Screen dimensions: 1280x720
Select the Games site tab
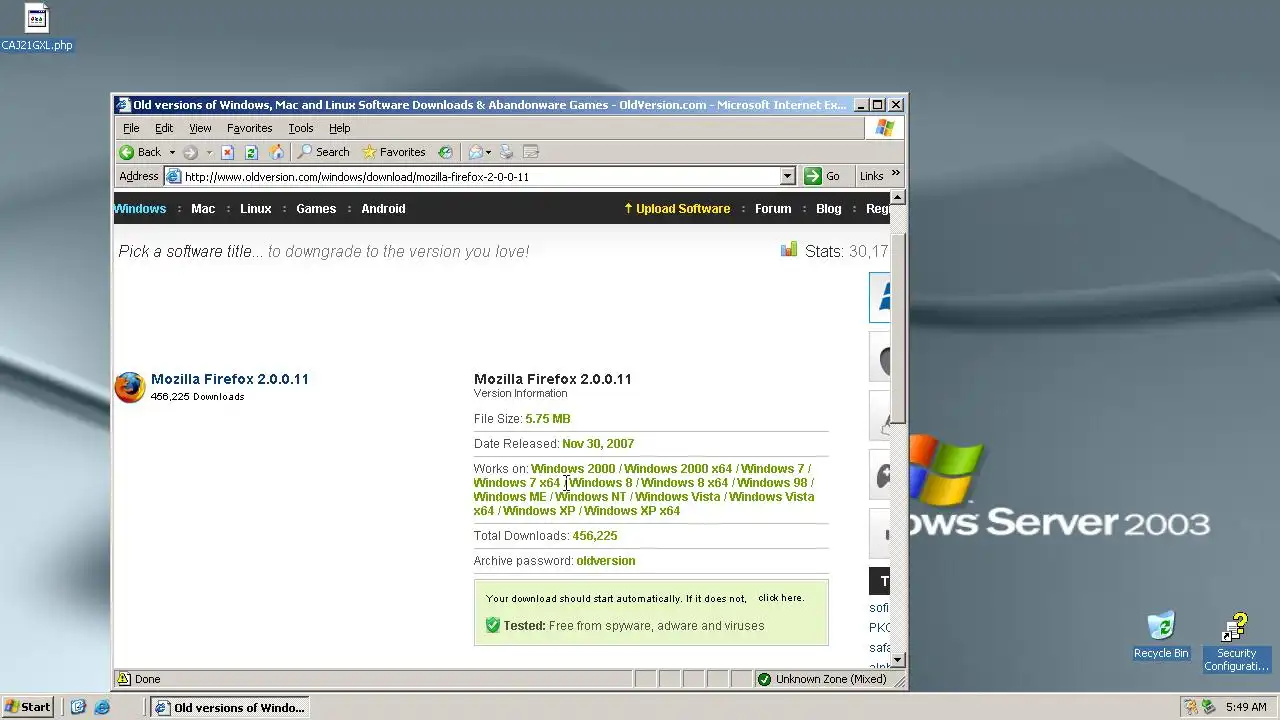pos(316,209)
